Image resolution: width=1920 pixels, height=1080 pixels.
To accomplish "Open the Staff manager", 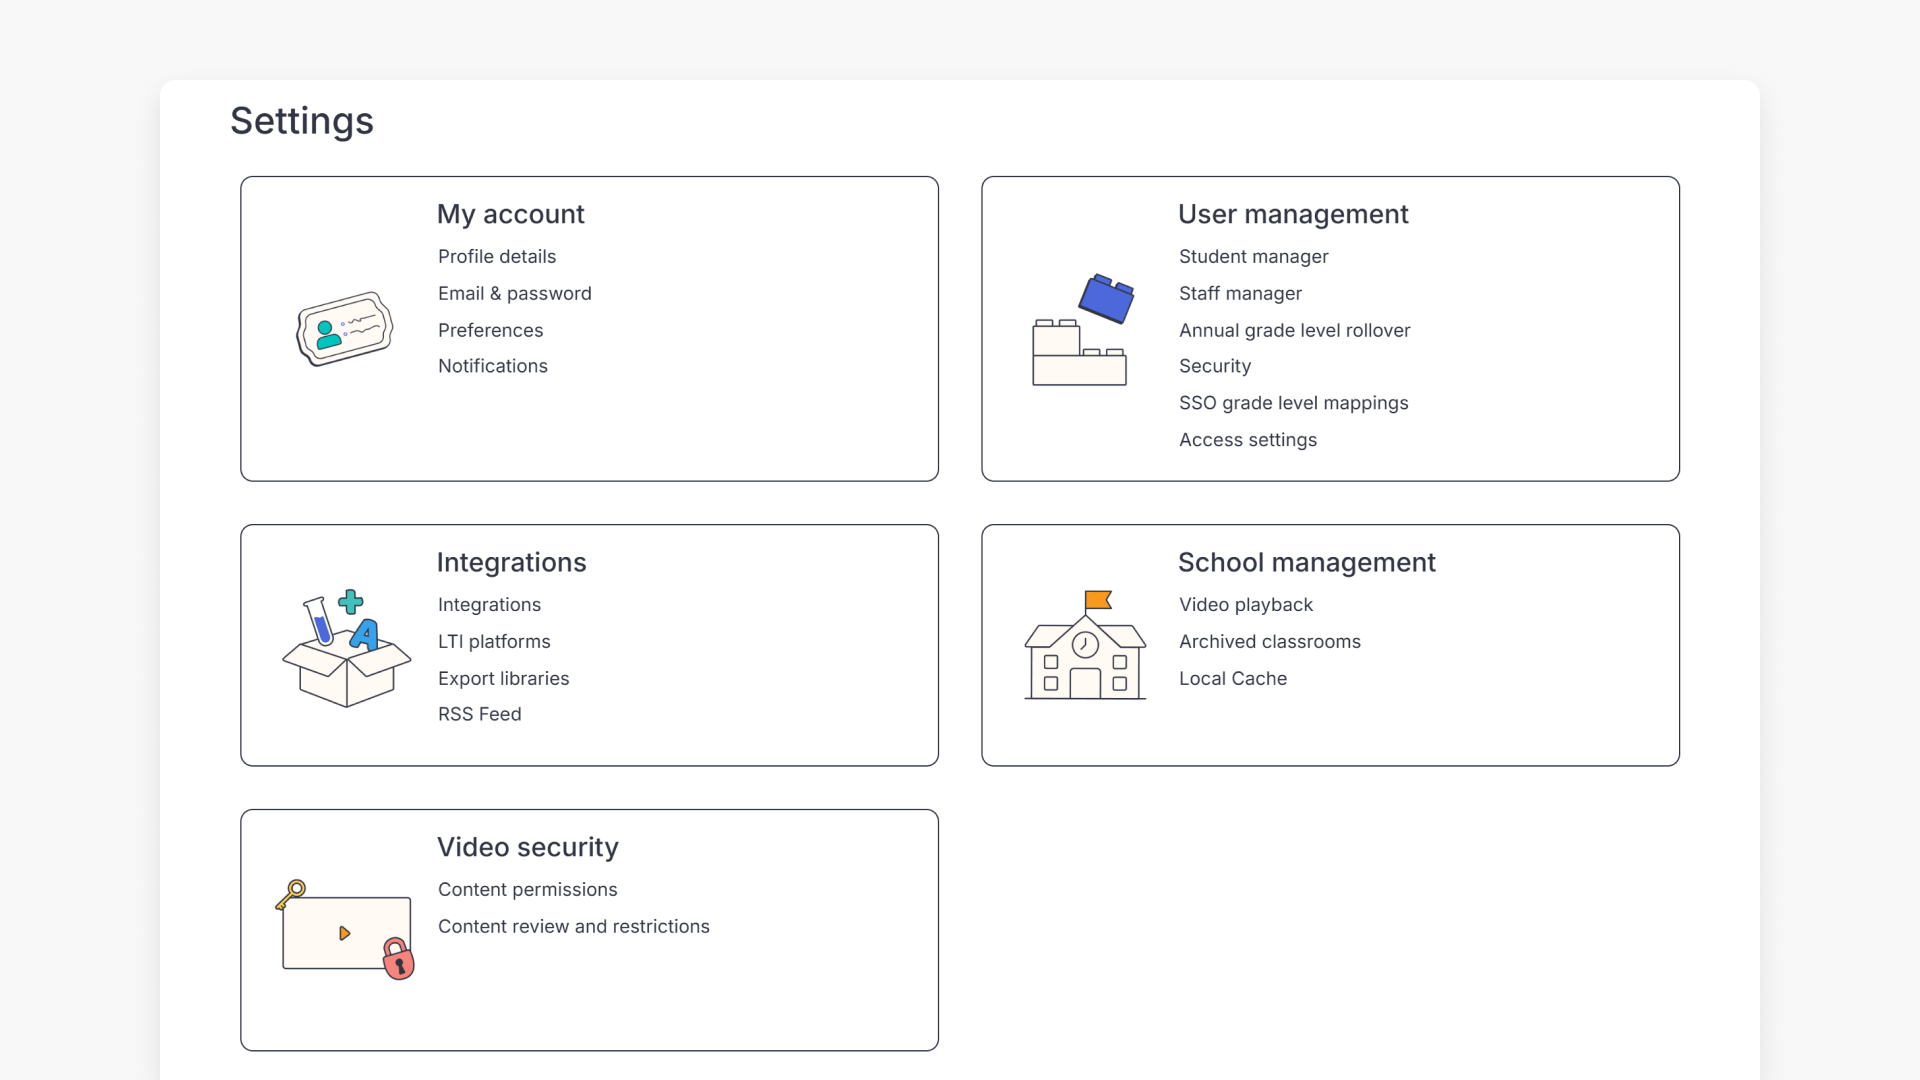I will coord(1240,293).
